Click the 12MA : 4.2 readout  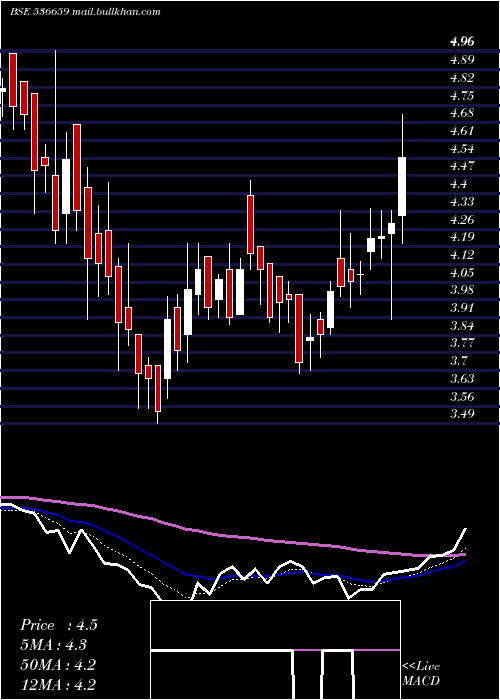pyautogui.click(x=58, y=684)
